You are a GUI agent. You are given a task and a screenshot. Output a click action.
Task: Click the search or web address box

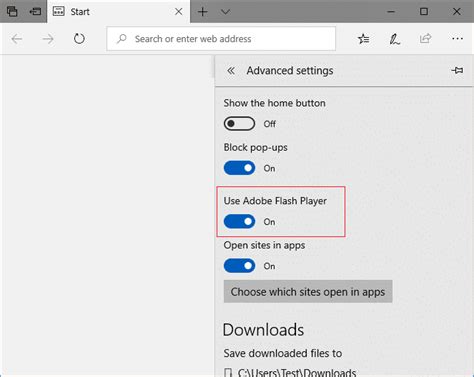point(221,39)
